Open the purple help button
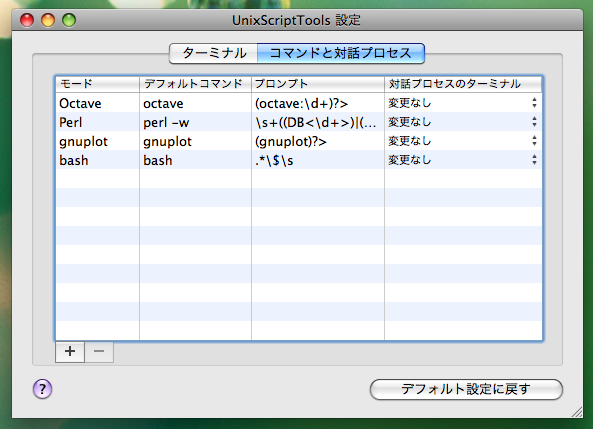The width and height of the screenshot is (593, 429). point(42,389)
